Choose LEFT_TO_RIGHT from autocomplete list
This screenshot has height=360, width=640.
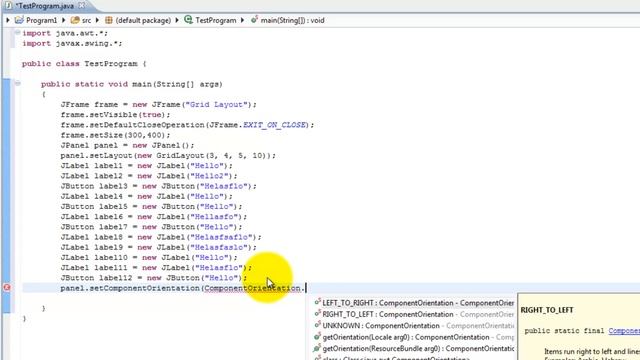414,303
